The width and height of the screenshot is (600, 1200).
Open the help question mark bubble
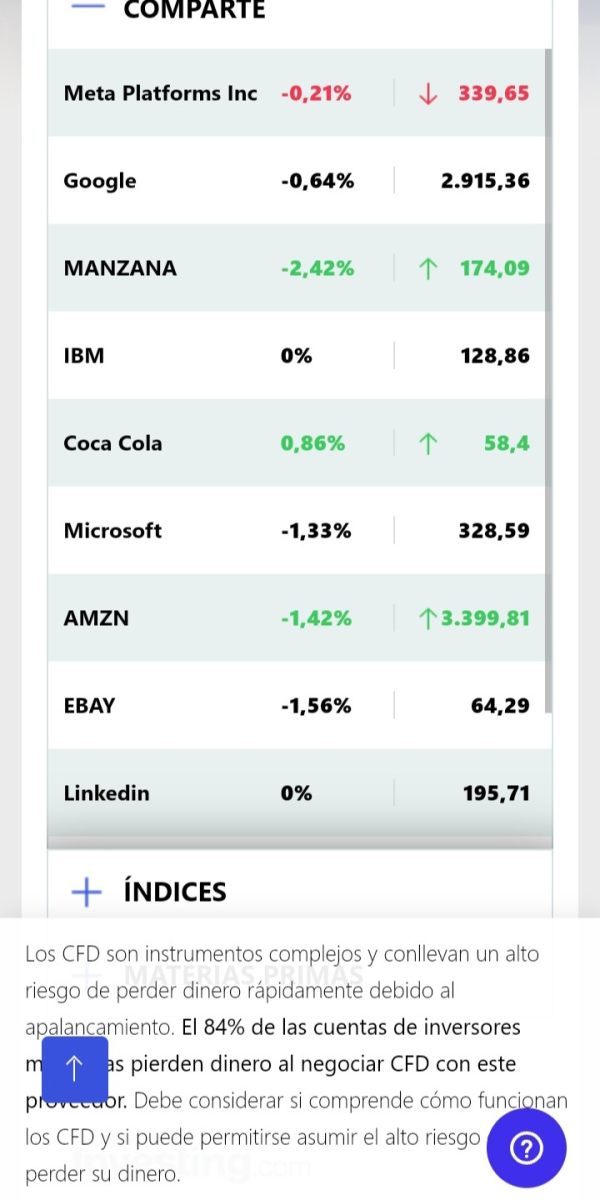tap(526, 1148)
